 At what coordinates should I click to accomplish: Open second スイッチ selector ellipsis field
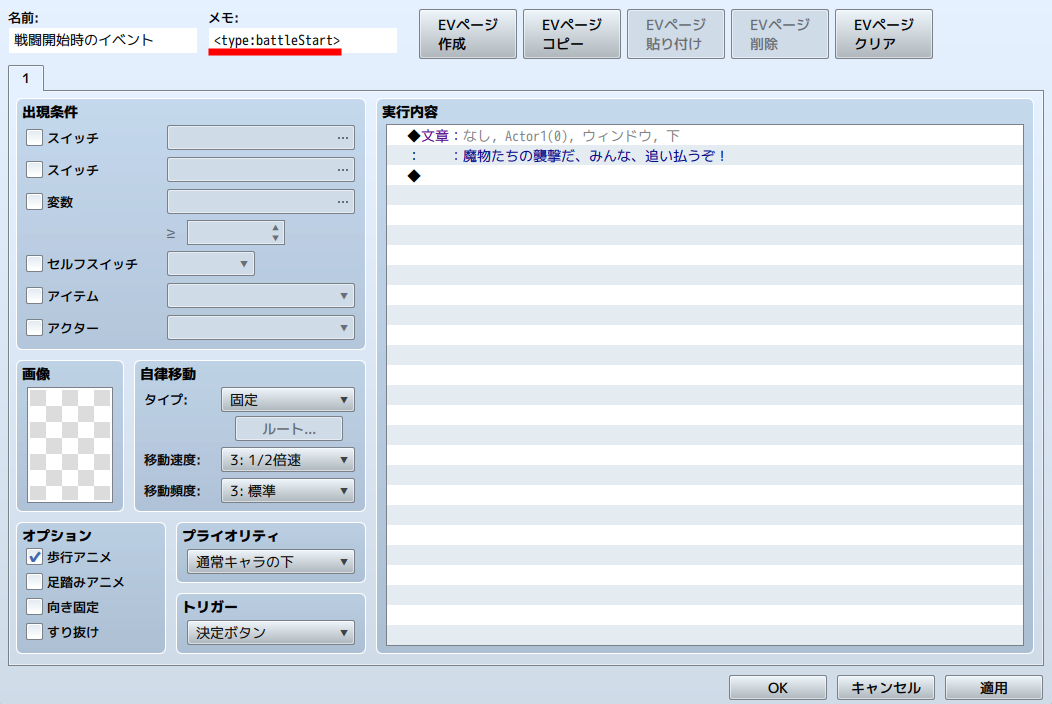(261, 170)
